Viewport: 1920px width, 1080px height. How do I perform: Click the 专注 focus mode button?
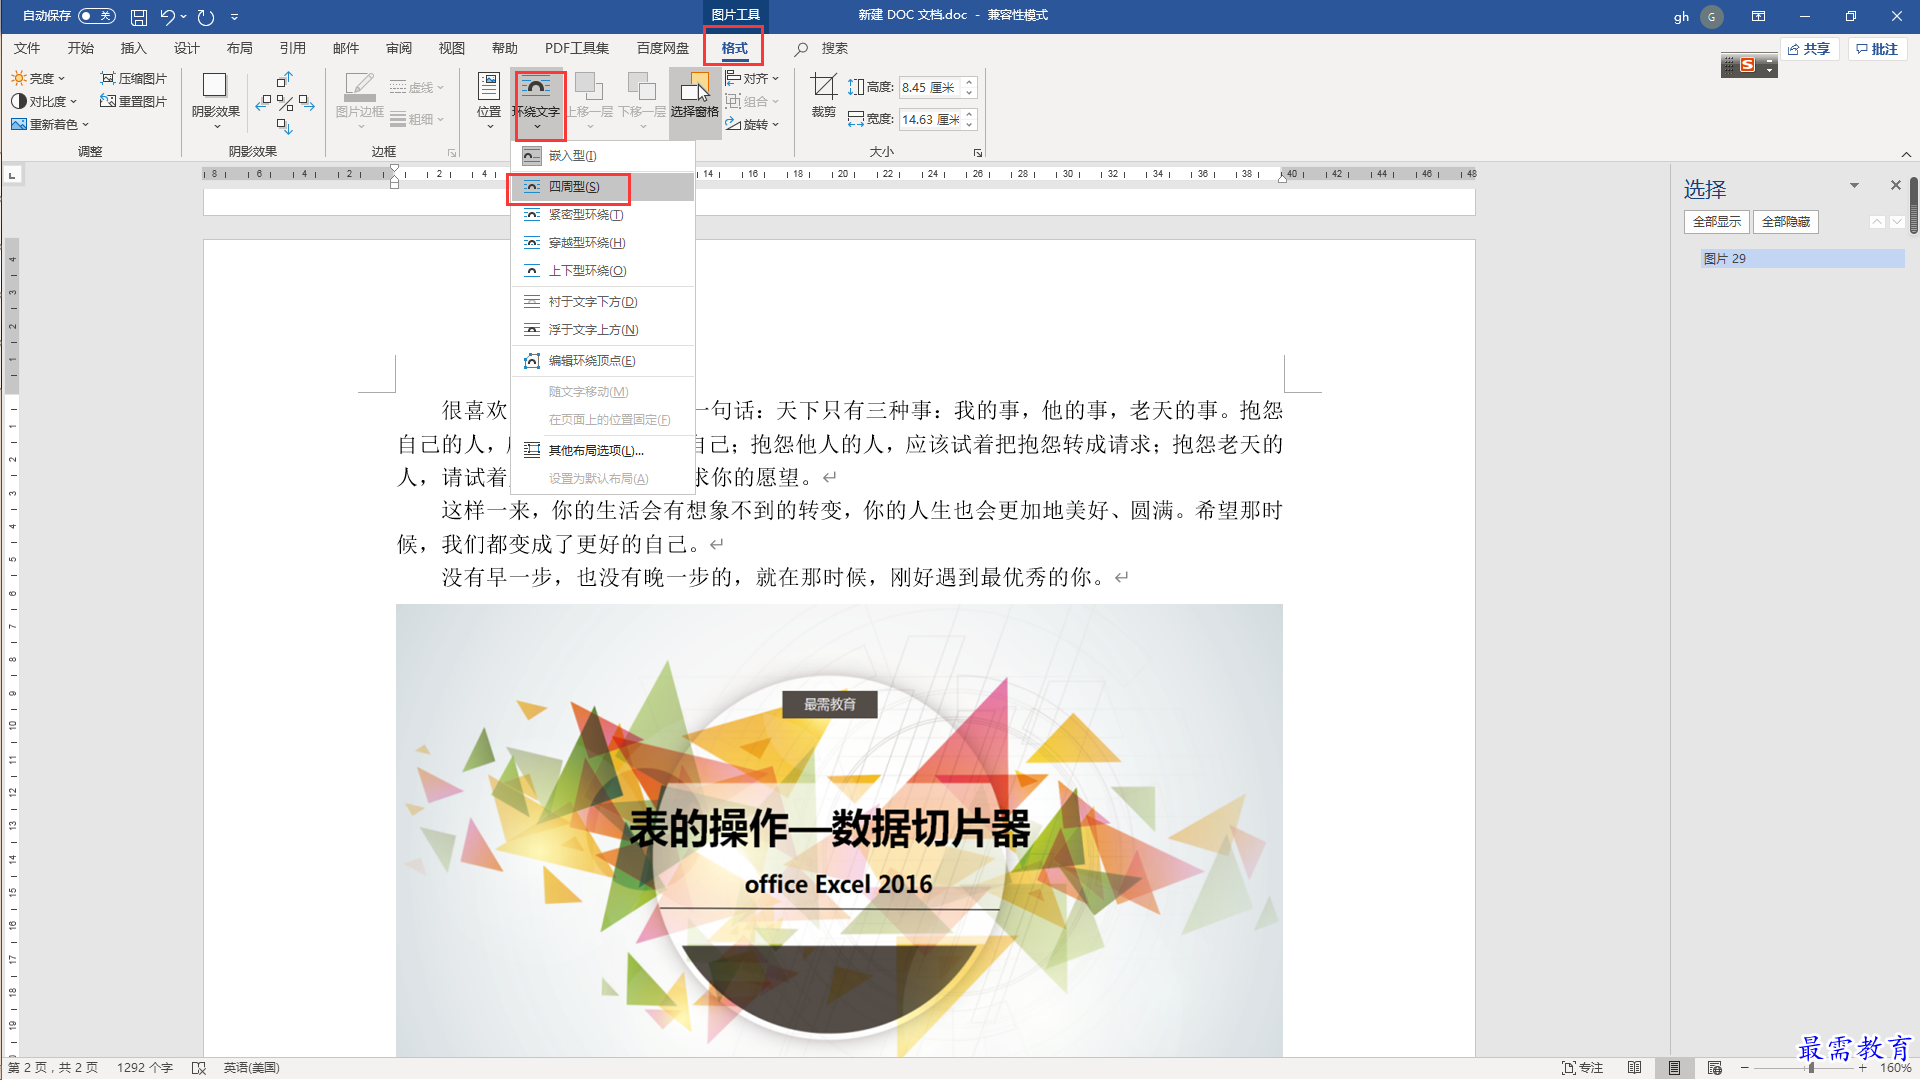pos(1583,1068)
